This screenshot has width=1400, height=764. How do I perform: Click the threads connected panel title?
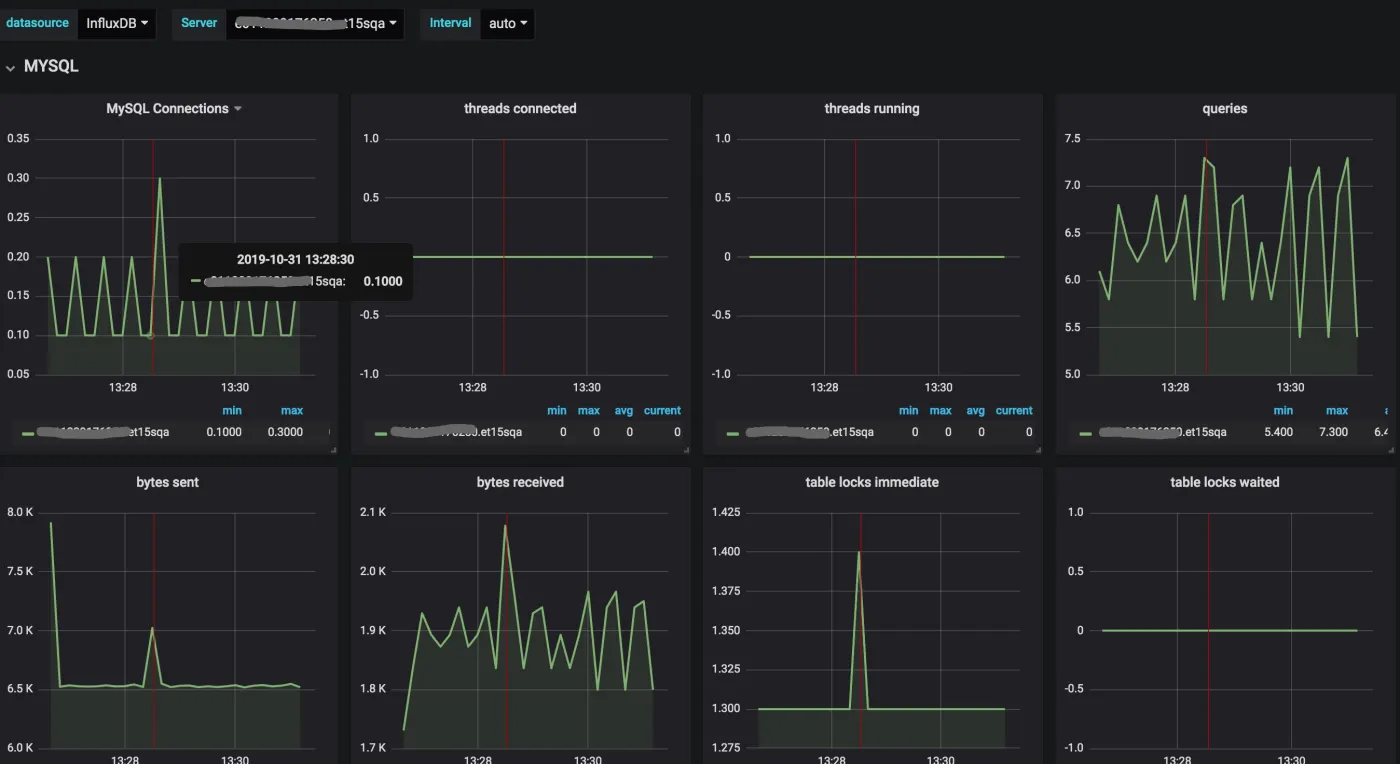(520, 108)
